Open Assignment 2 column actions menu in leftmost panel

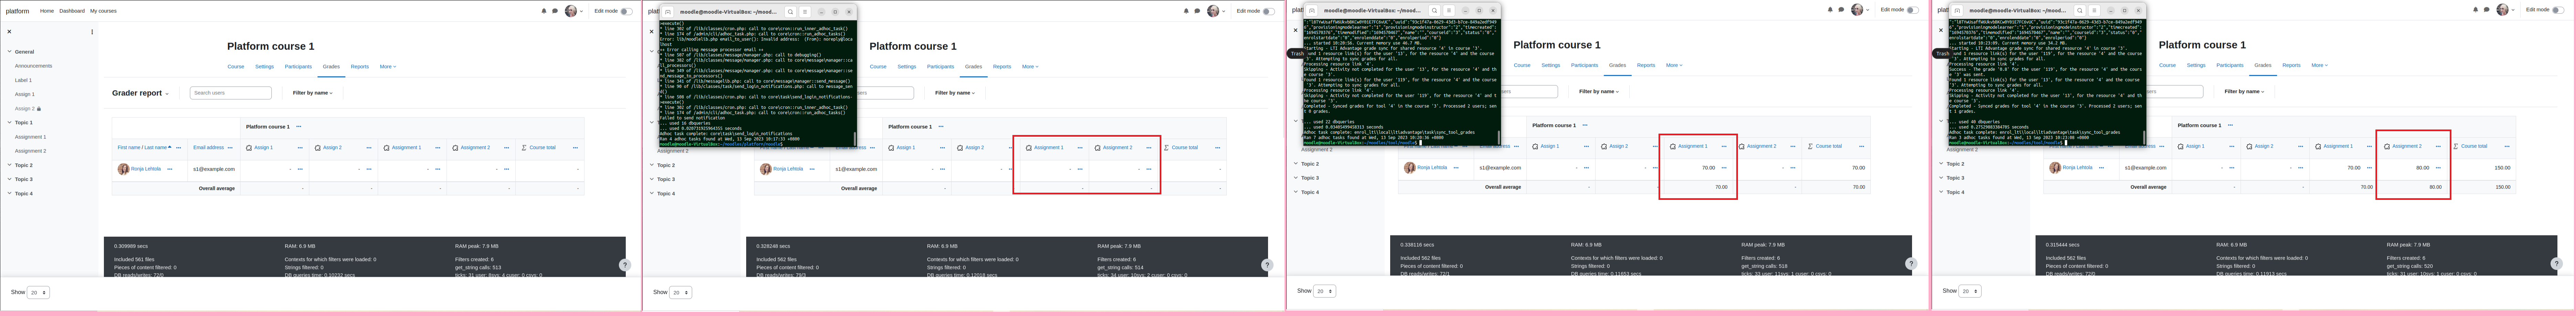coord(507,148)
